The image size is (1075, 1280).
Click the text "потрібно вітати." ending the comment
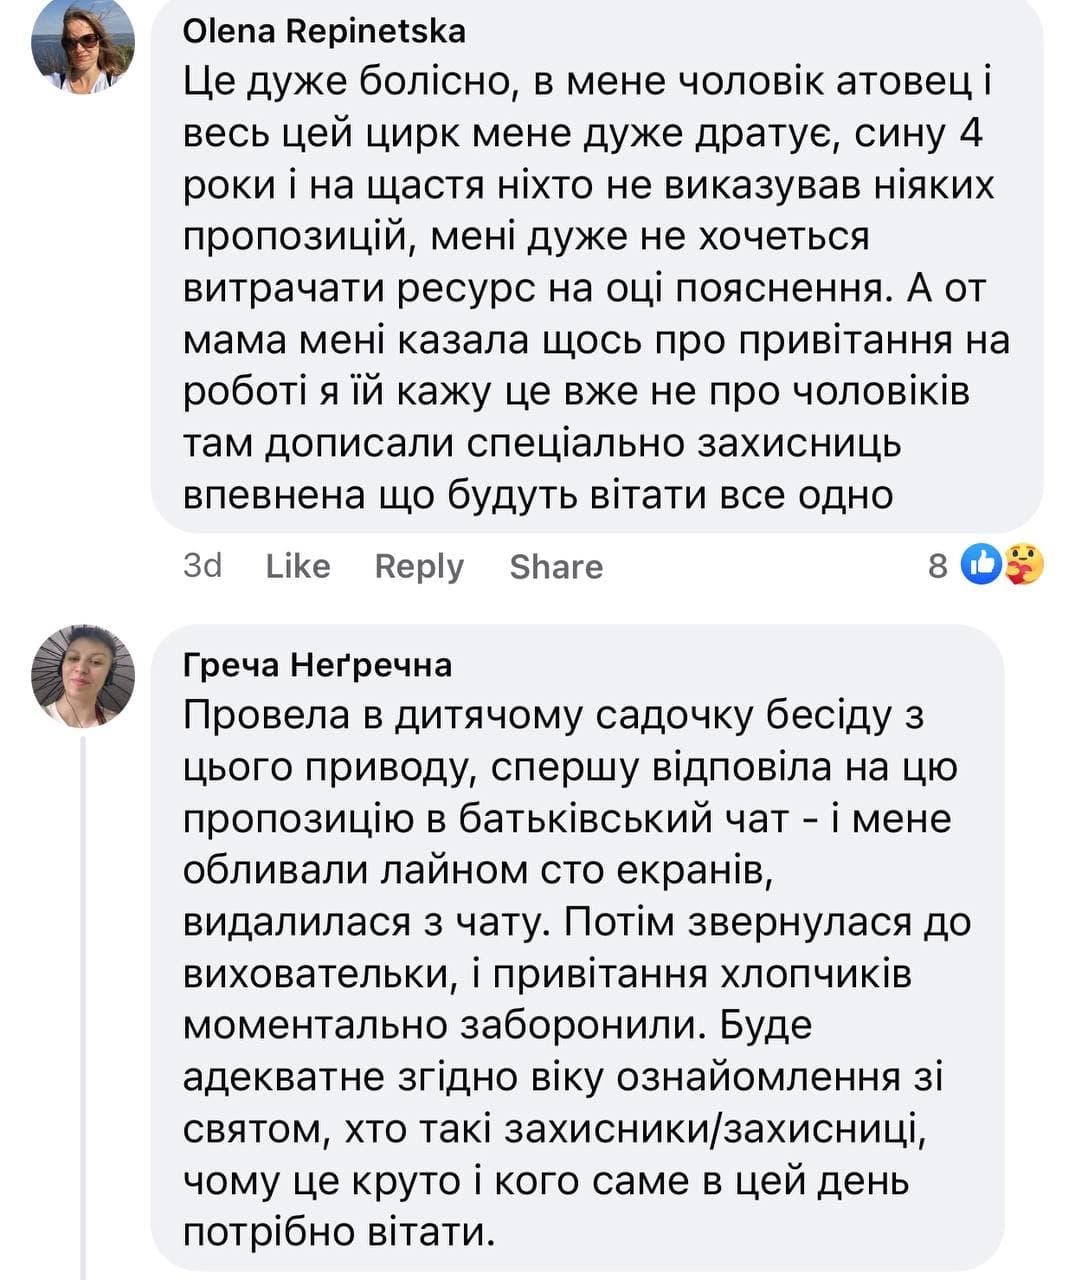(339, 1232)
